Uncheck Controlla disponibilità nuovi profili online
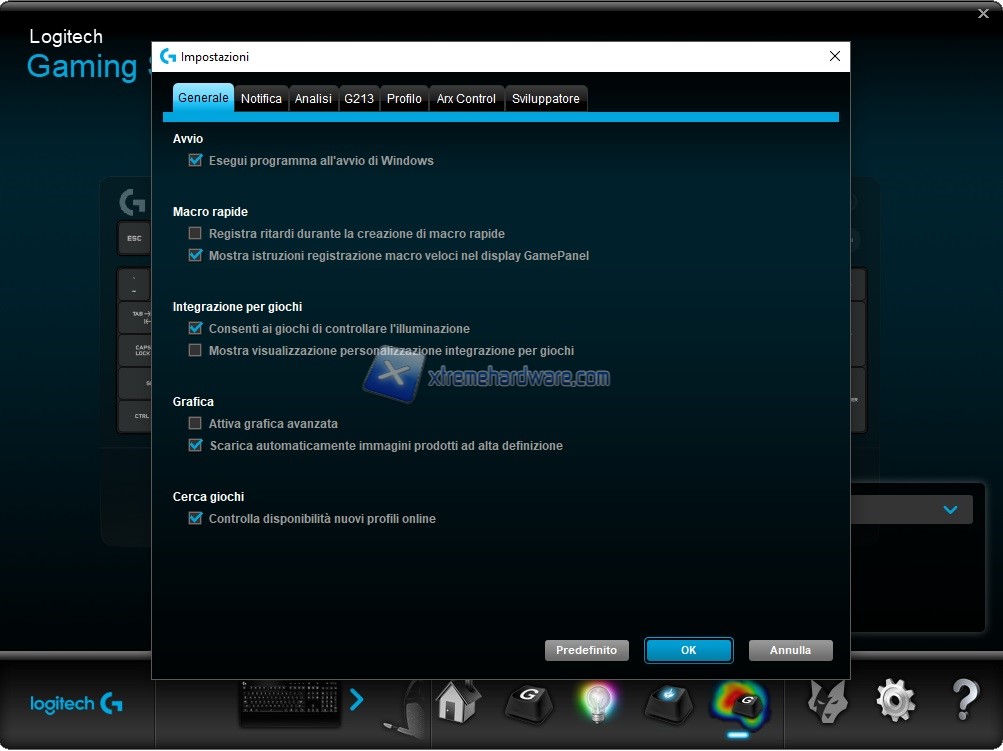 click(x=196, y=518)
